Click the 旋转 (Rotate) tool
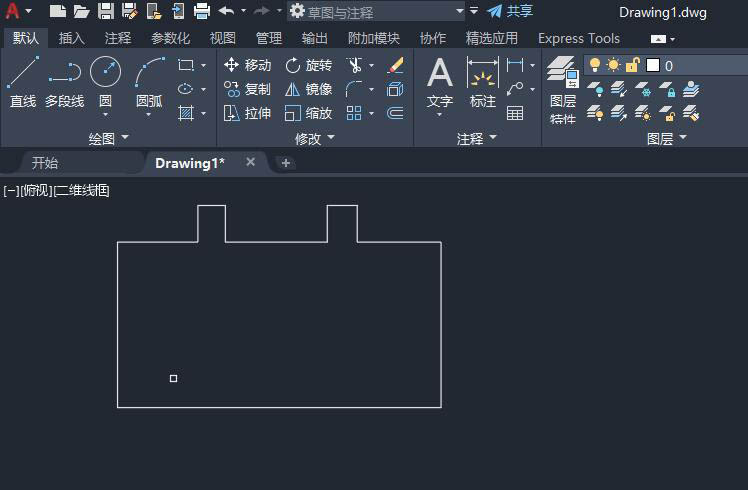The width and height of the screenshot is (748, 490). pyautogui.click(x=308, y=65)
